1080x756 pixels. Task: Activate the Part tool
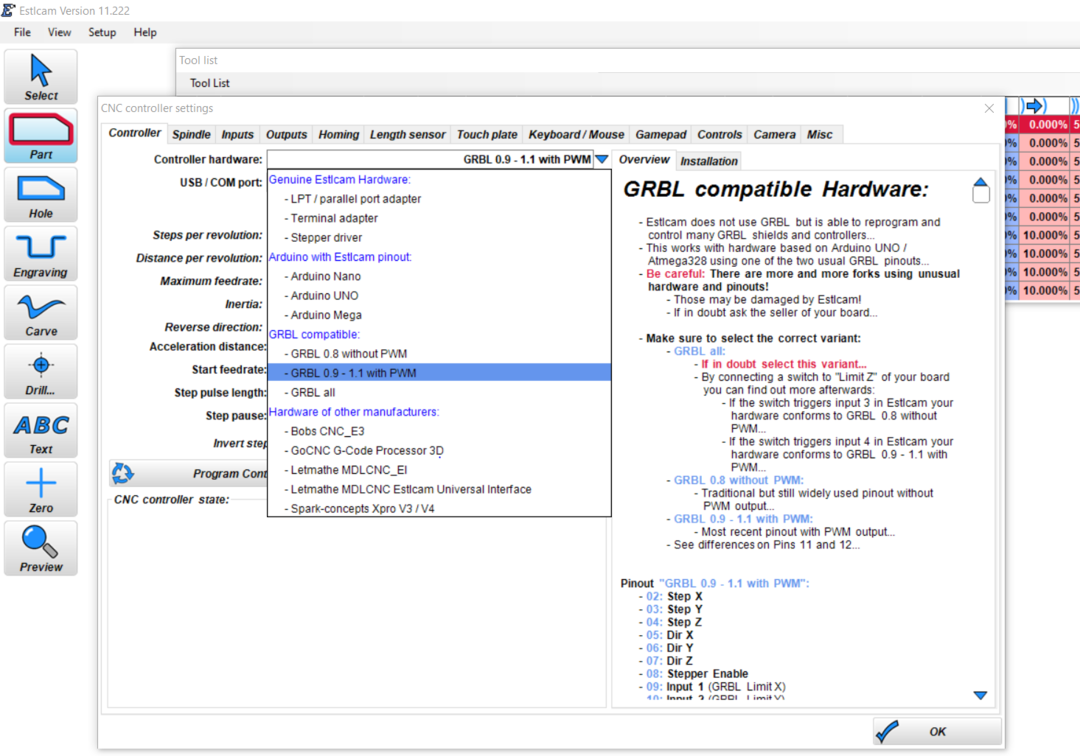(41, 136)
